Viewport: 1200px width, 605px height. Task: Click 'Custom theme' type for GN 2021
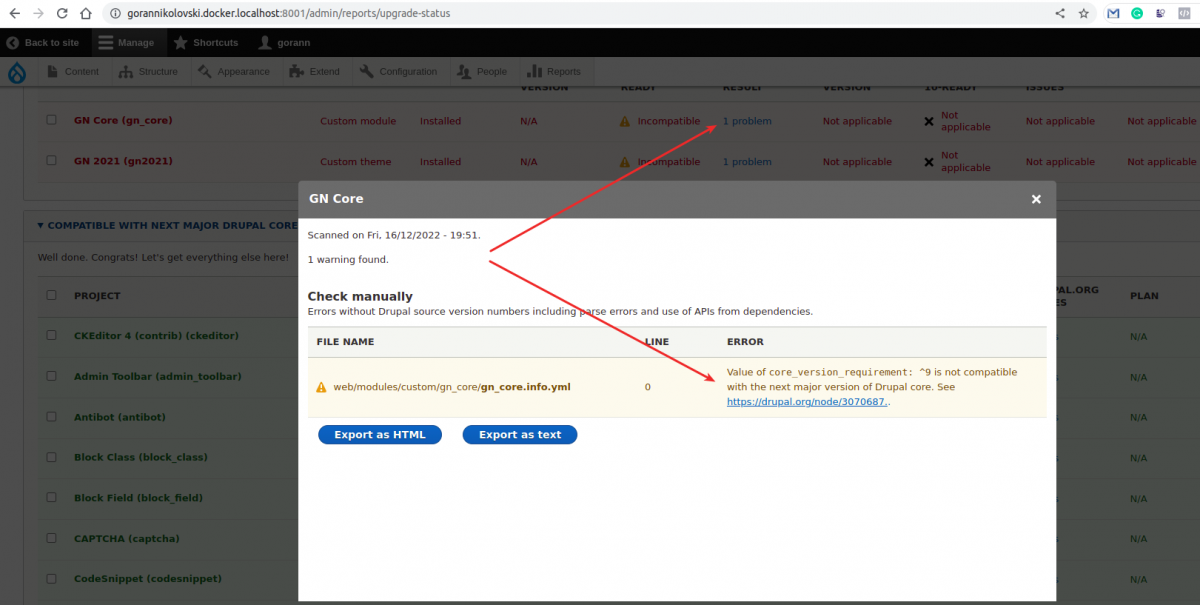356,161
